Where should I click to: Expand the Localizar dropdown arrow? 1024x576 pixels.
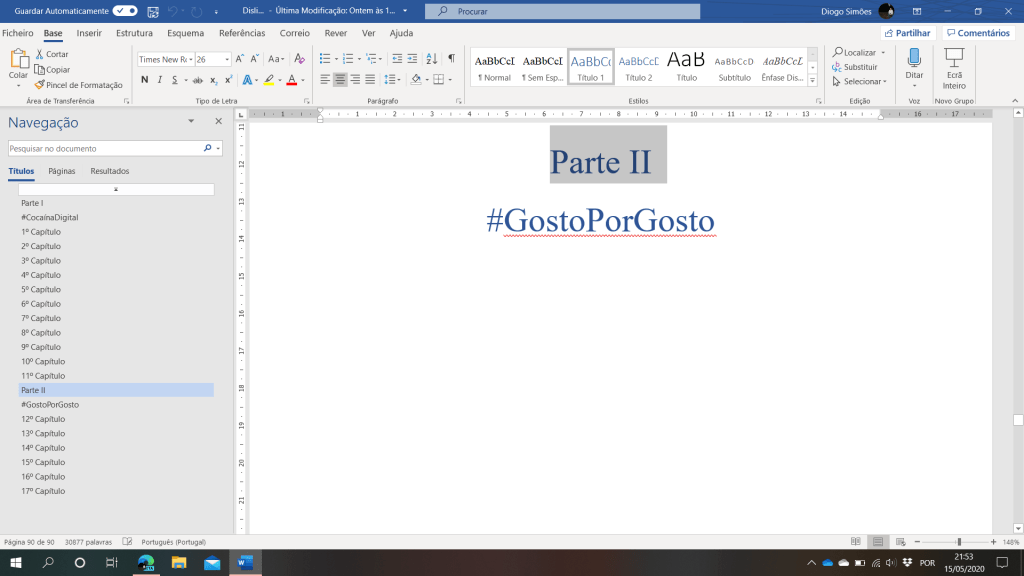click(x=884, y=53)
